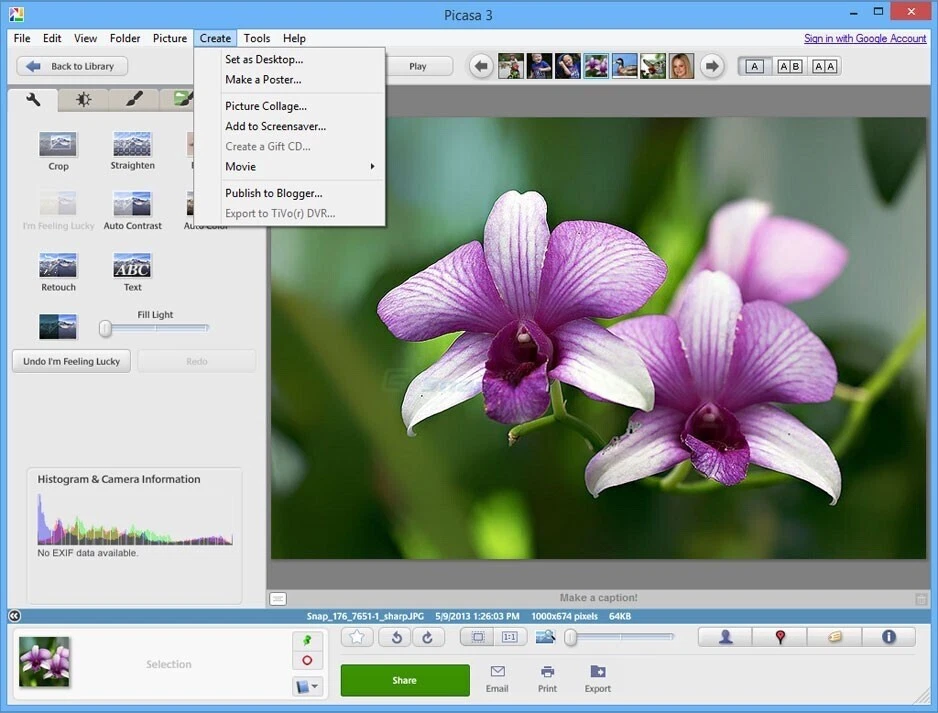Screen dimensions: 938x713
Task: Click Sign in with Google Account
Action: coord(865,38)
